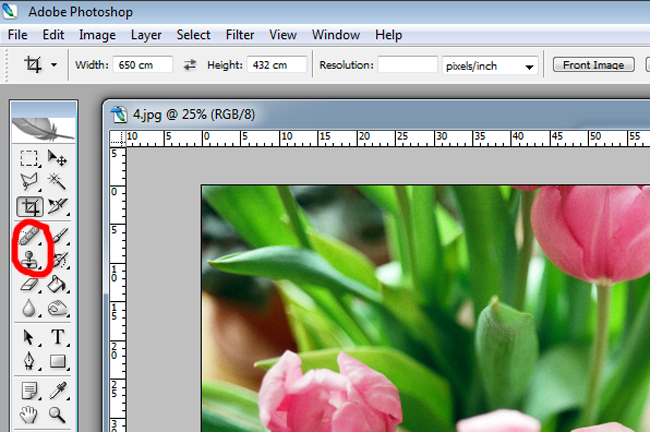Click the Front Image button
This screenshot has width=650, height=432.
(x=593, y=65)
